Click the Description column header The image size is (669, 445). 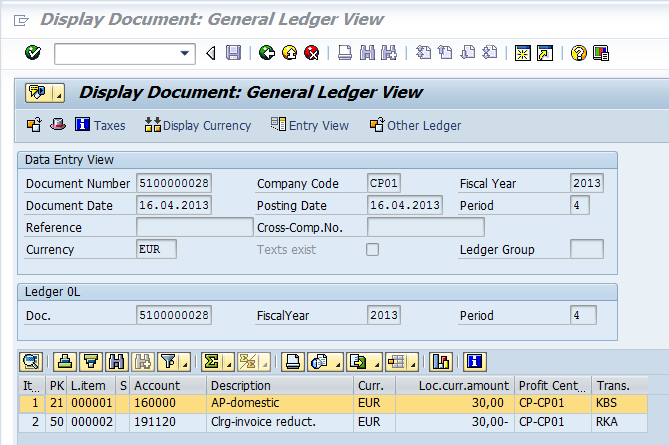(280, 386)
